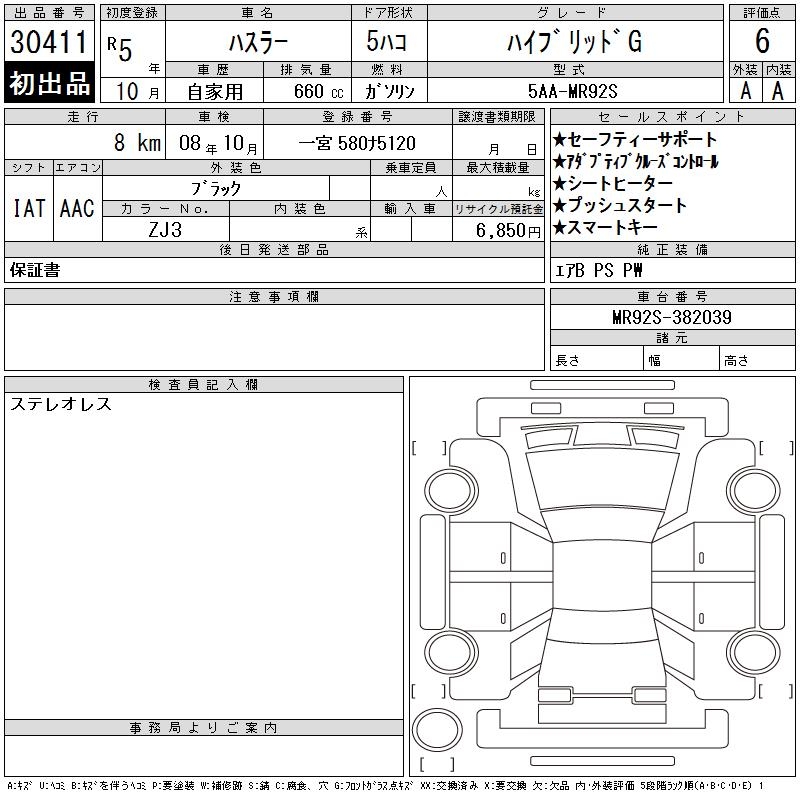The image size is (800, 800).
Task: Click interior grade A under 内装
Action: (778, 91)
